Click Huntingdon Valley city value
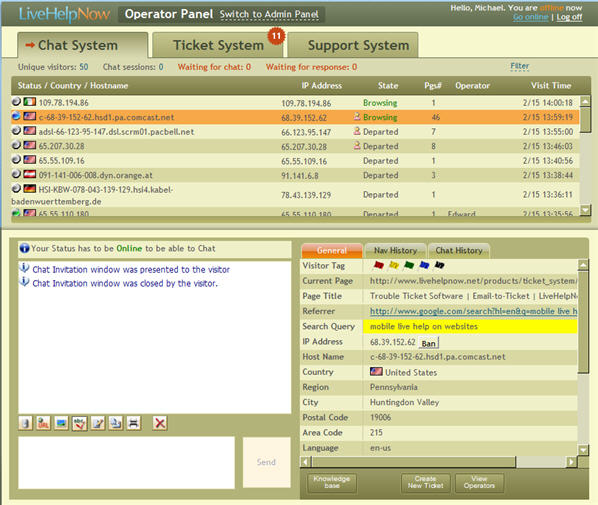Image resolution: width=598 pixels, height=505 pixels. tap(404, 402)
